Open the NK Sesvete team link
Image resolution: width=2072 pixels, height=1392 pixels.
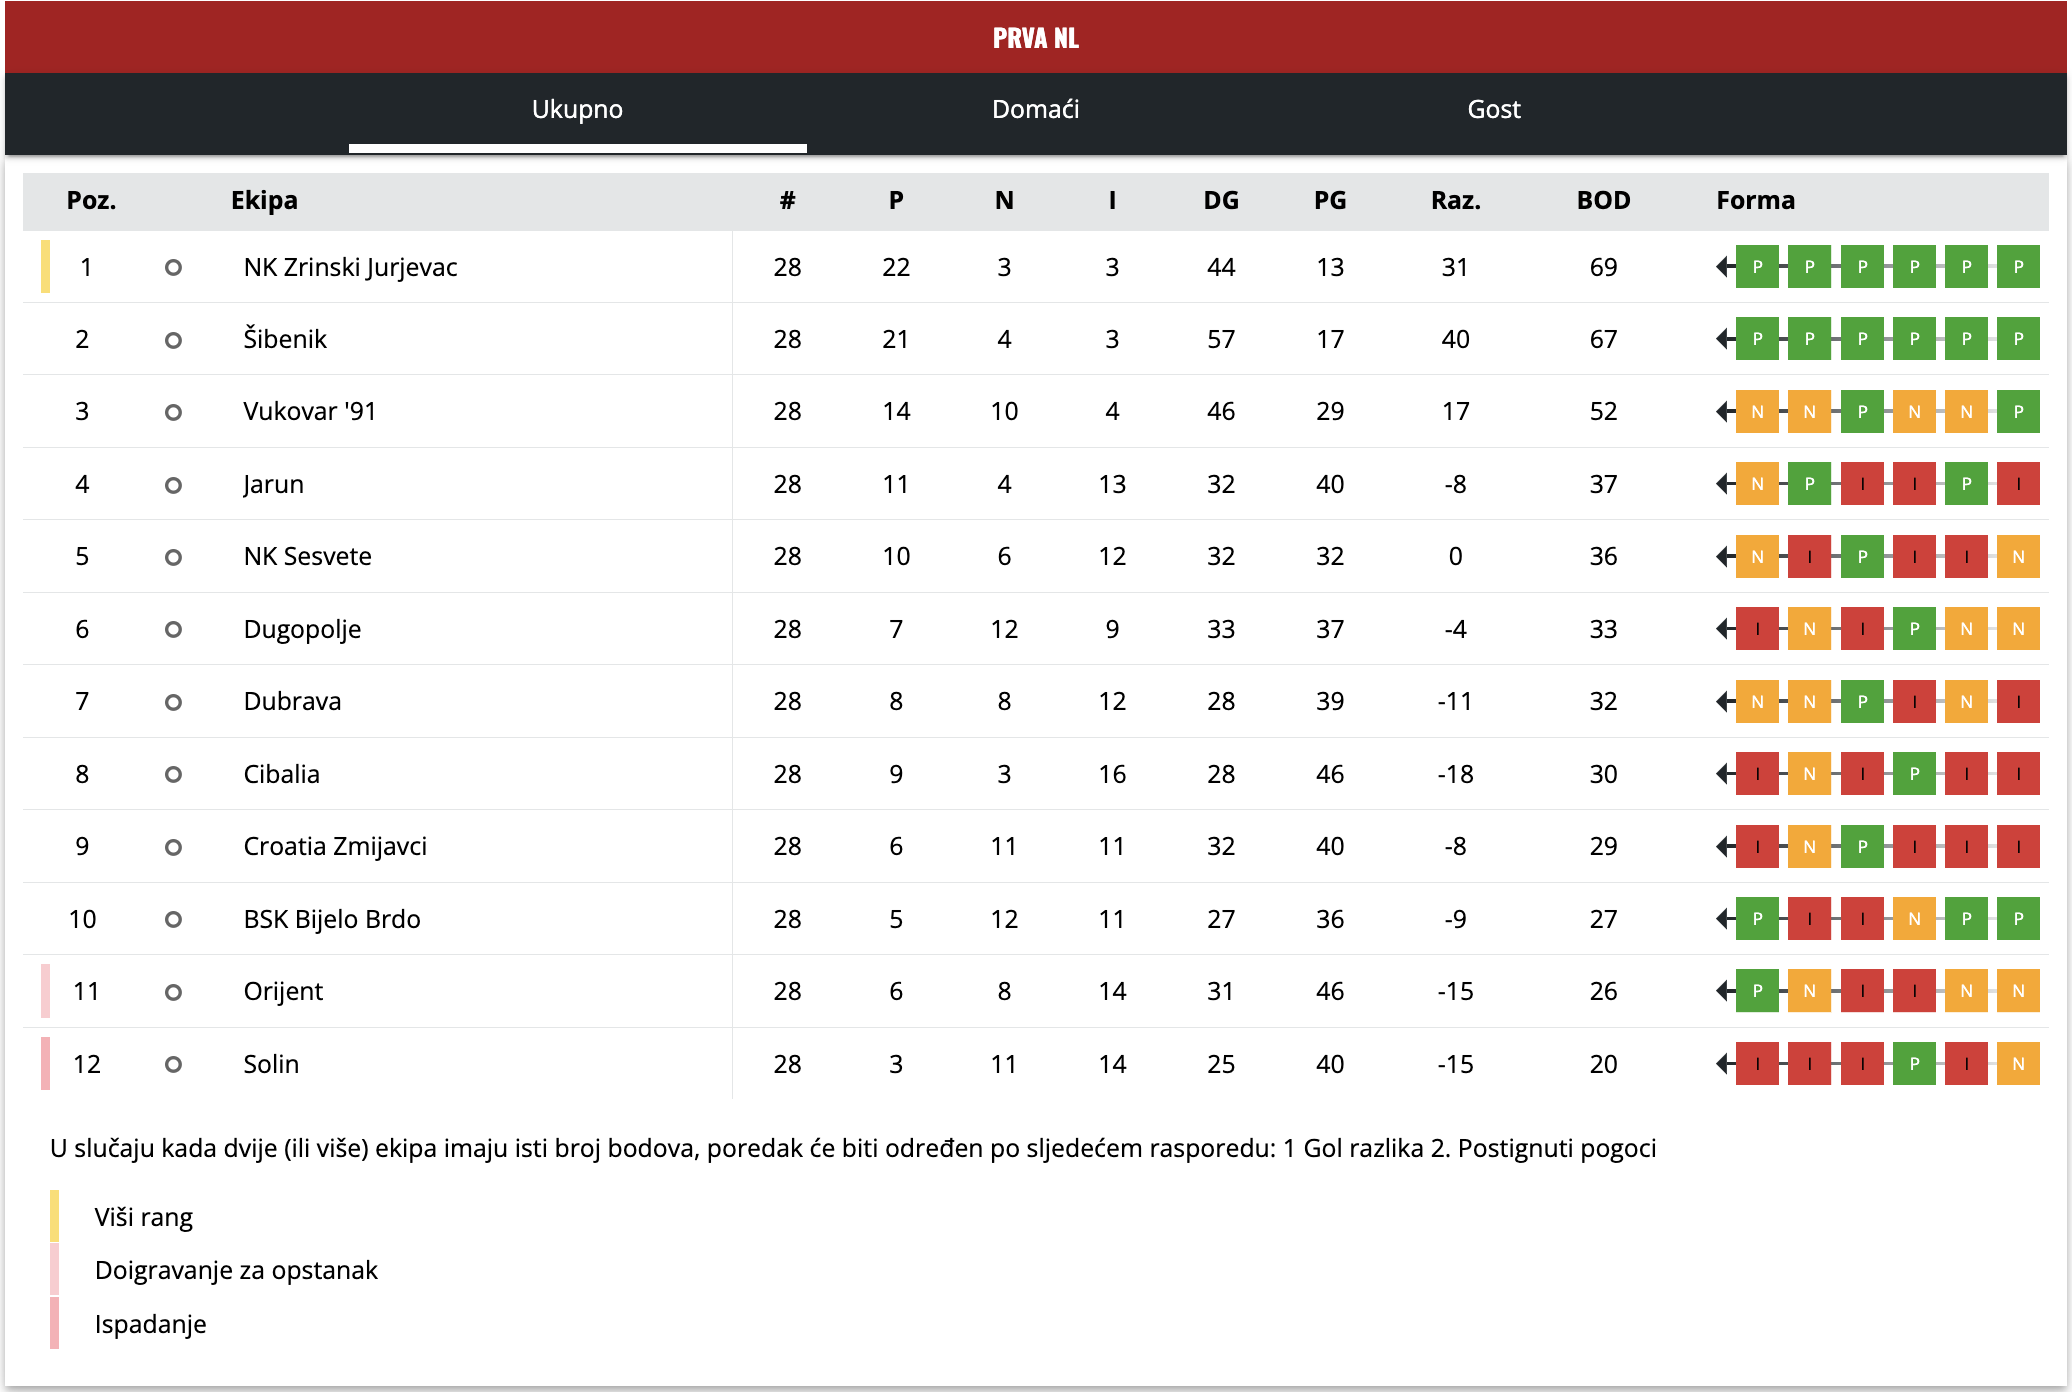tap(307, 556)
